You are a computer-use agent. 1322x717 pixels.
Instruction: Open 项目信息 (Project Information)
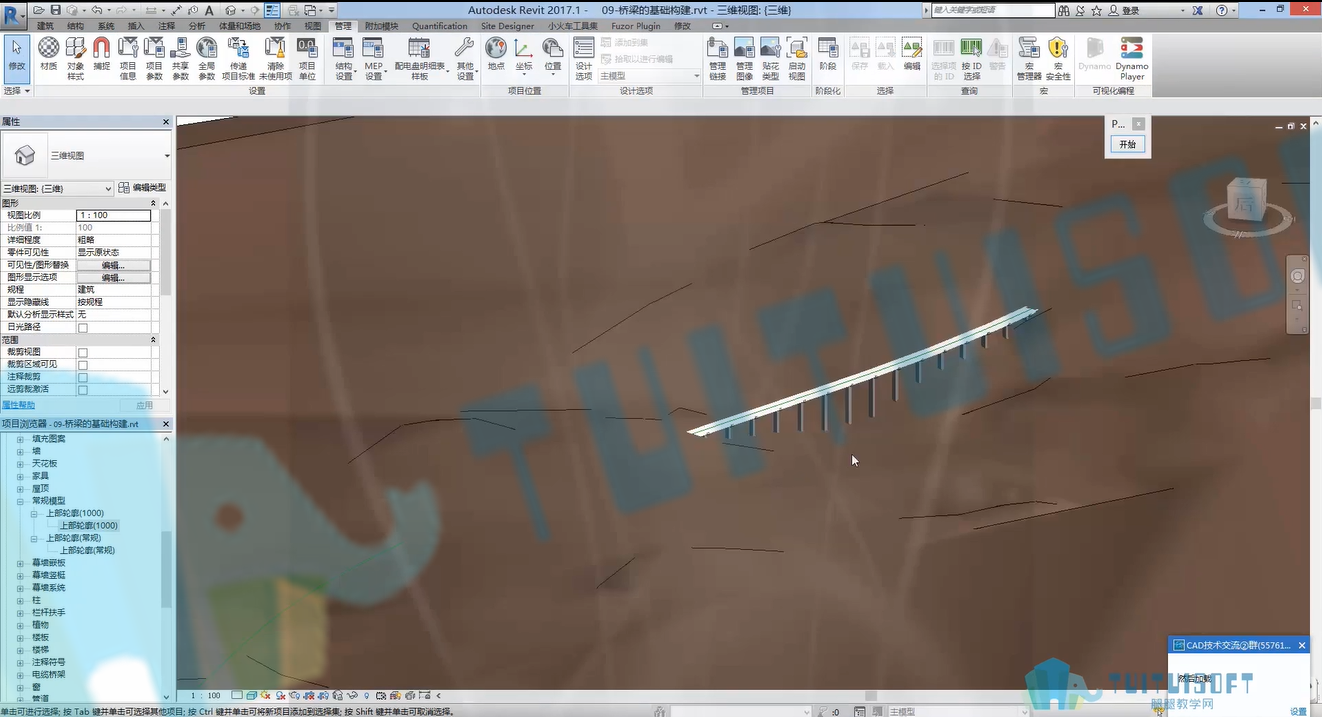(128, 58)
